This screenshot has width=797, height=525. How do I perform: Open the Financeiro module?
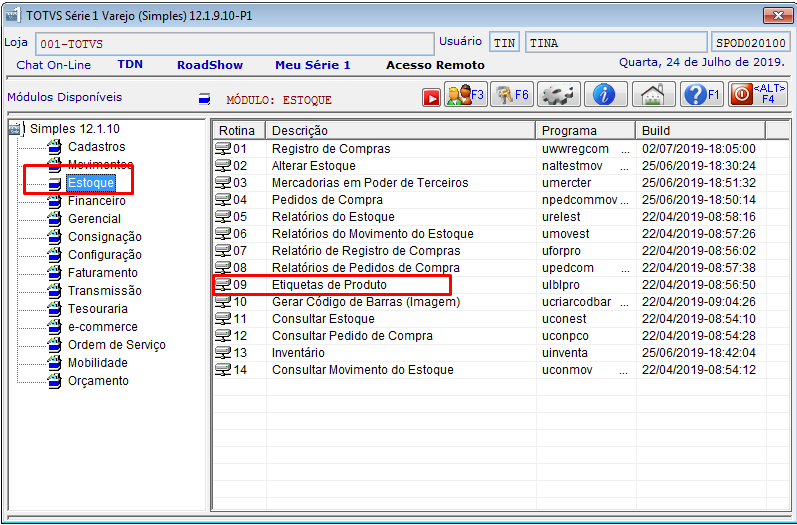point(97,201)
